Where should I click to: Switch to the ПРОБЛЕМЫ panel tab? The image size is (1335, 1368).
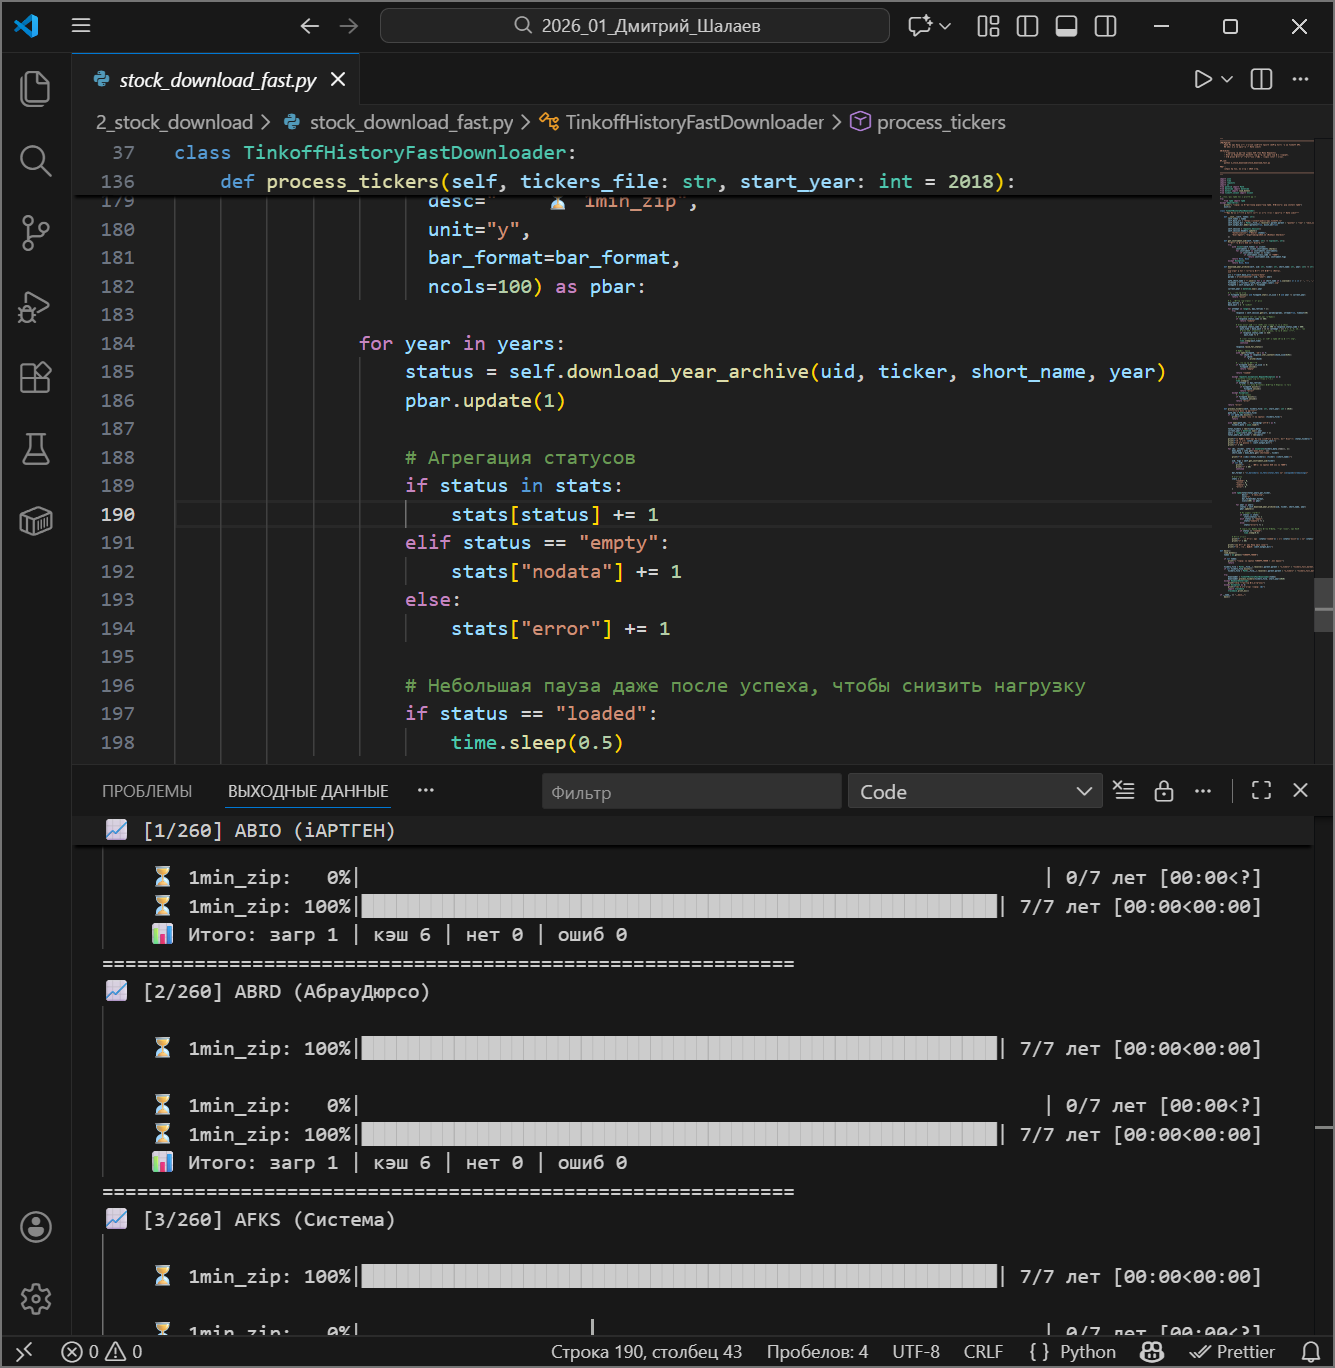(x=146, y=790)
